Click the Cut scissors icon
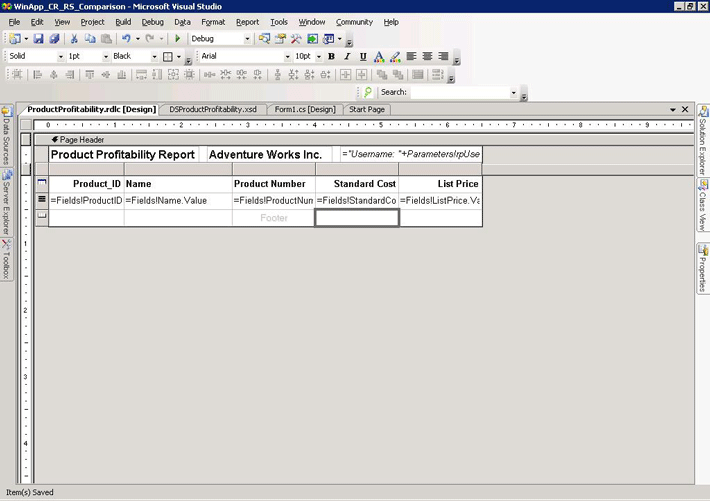 74,39
